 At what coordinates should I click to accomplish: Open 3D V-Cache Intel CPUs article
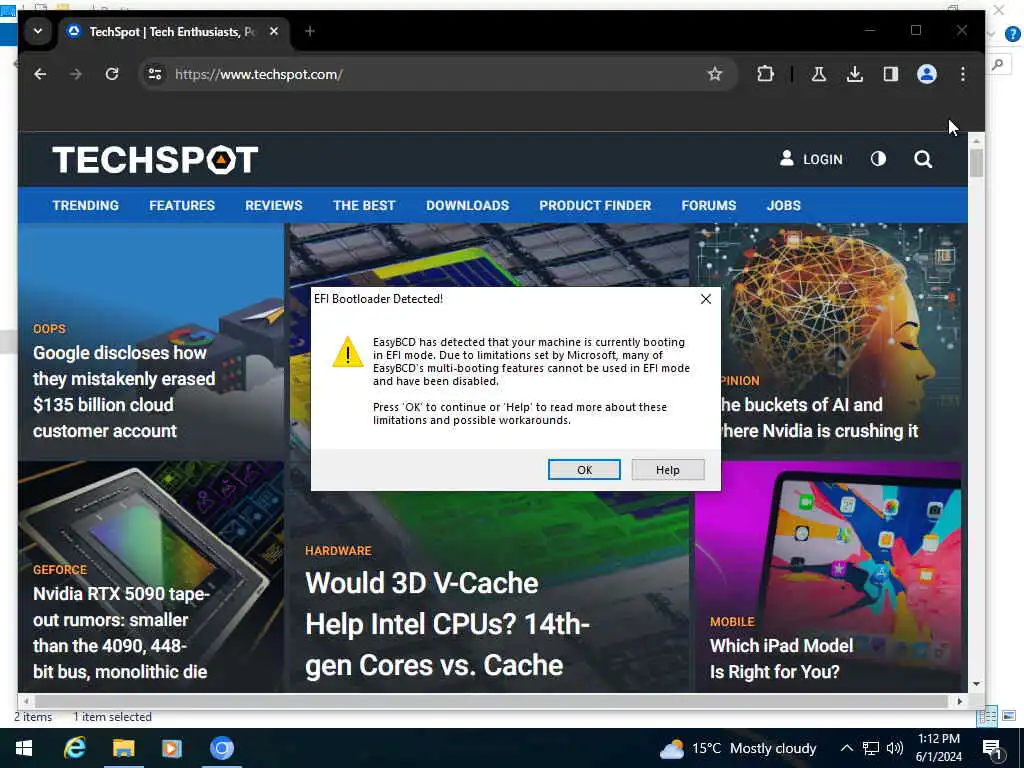447,624
